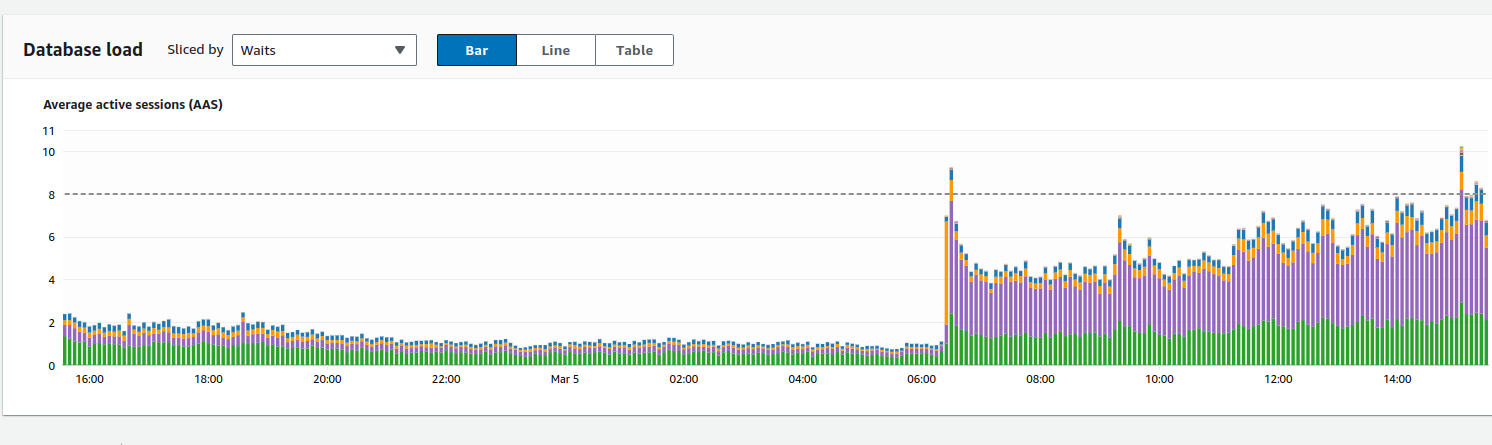The width and height of the screenshot is (1492, 445).
Task: Show the data as a Table
Action: pyautogui.click(x=634, y=50)
